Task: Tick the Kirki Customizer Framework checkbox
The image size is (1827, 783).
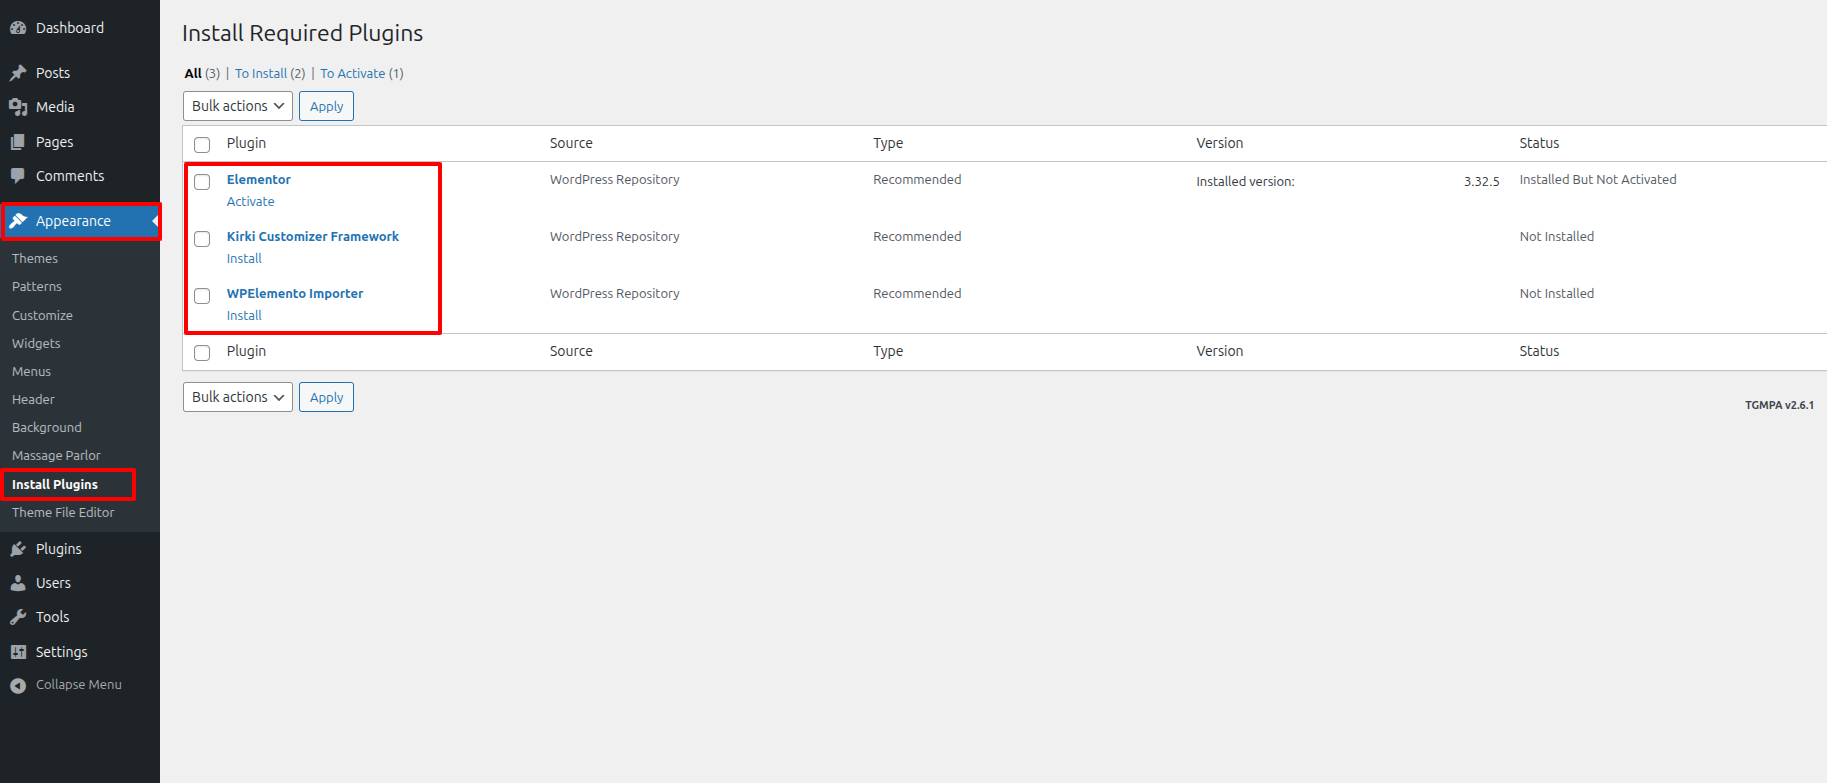Action: 202,239
